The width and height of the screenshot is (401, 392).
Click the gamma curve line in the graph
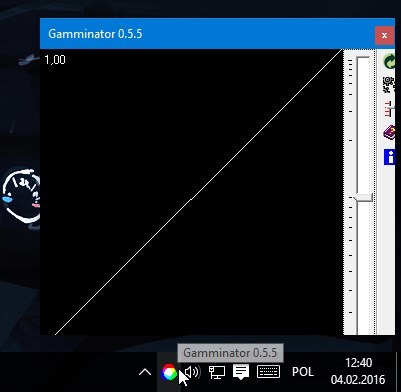(198, 192)
